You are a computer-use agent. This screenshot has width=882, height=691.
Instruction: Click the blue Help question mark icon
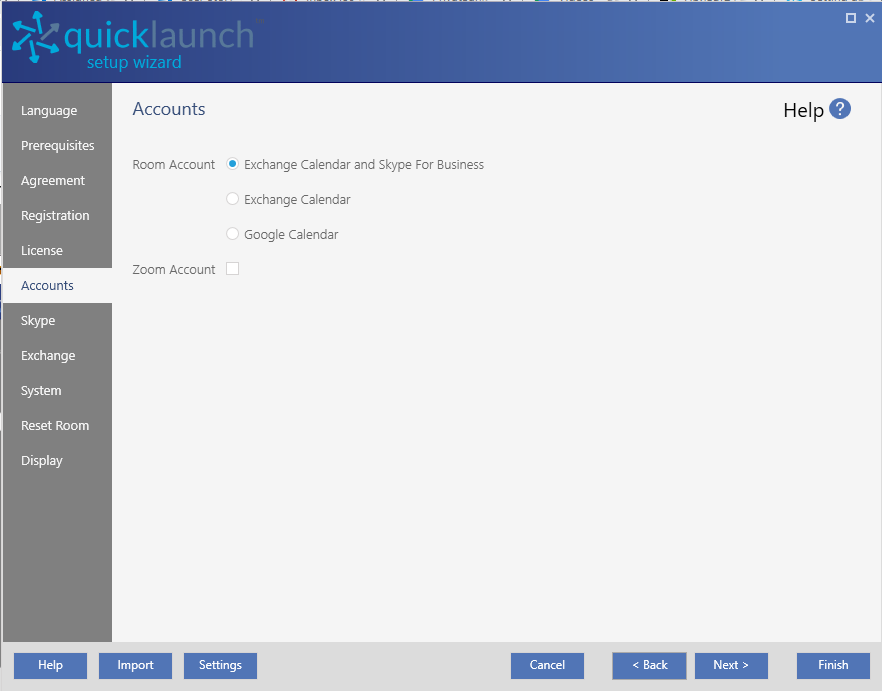pyautogui.click(x=840, y=109)
